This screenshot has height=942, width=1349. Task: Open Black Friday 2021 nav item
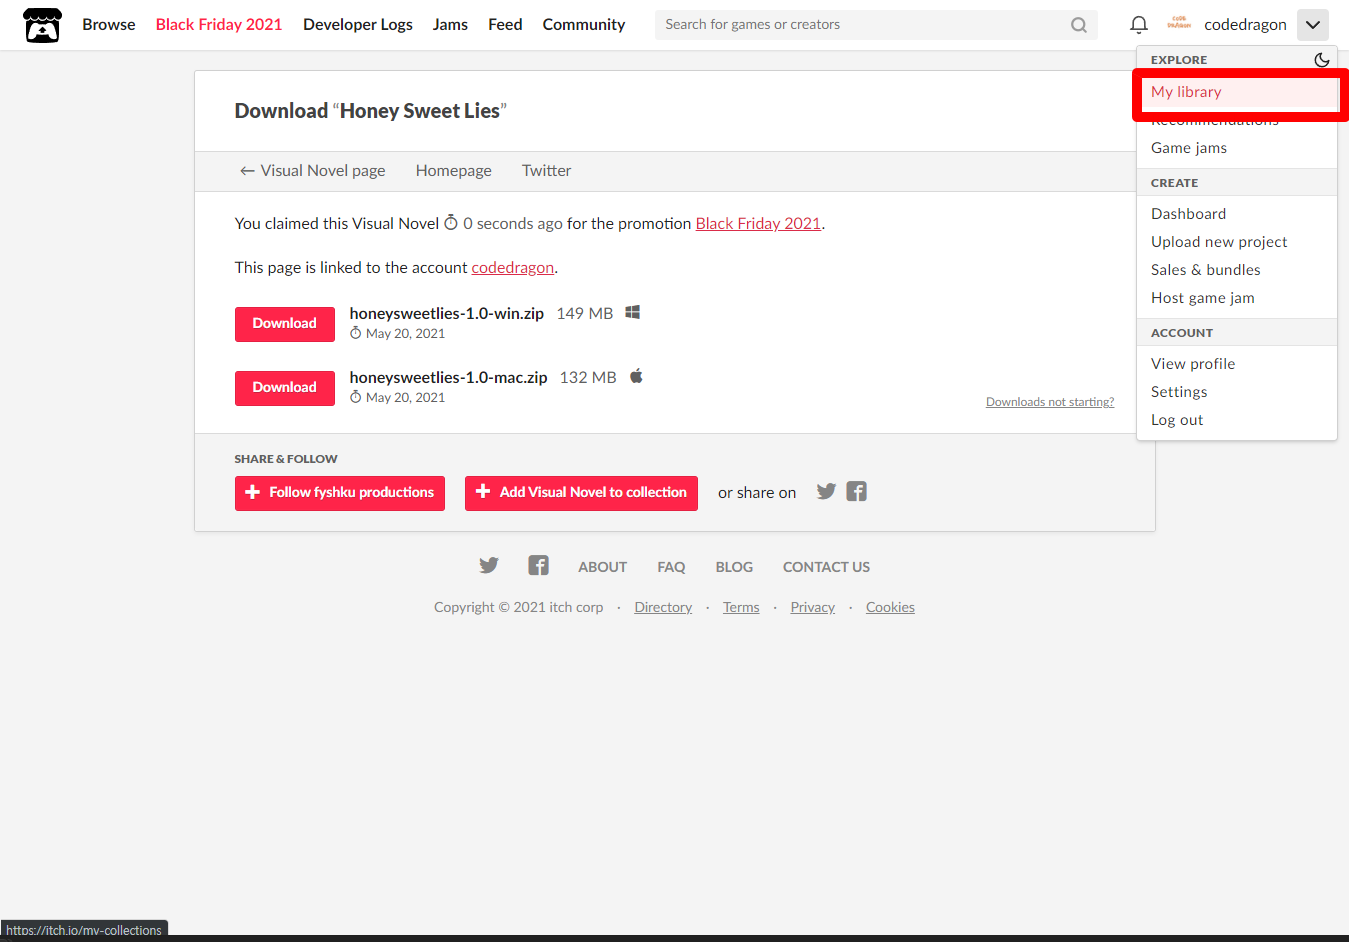click(219, 25)
